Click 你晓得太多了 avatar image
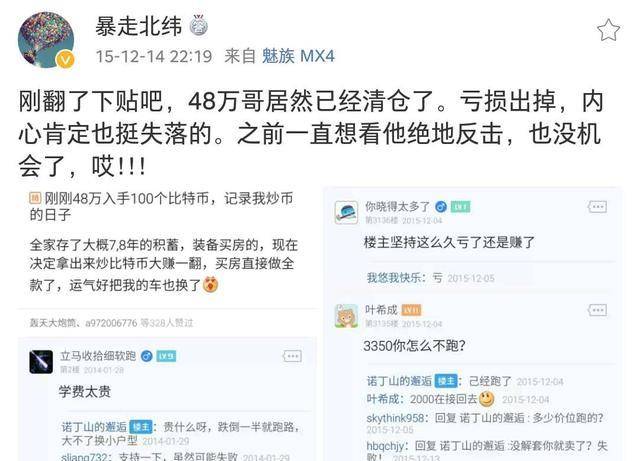This screenshot has width=640, height=461. tap(346, 212)
